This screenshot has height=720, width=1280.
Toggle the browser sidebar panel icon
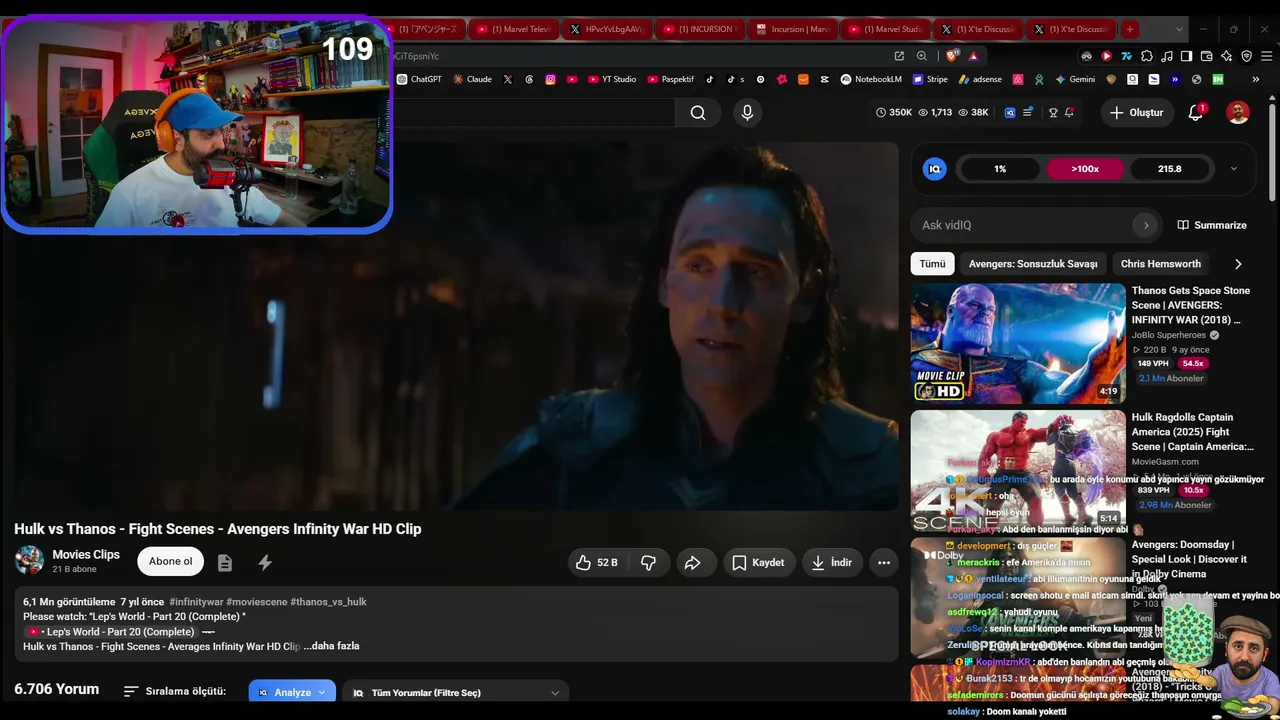1187,56
